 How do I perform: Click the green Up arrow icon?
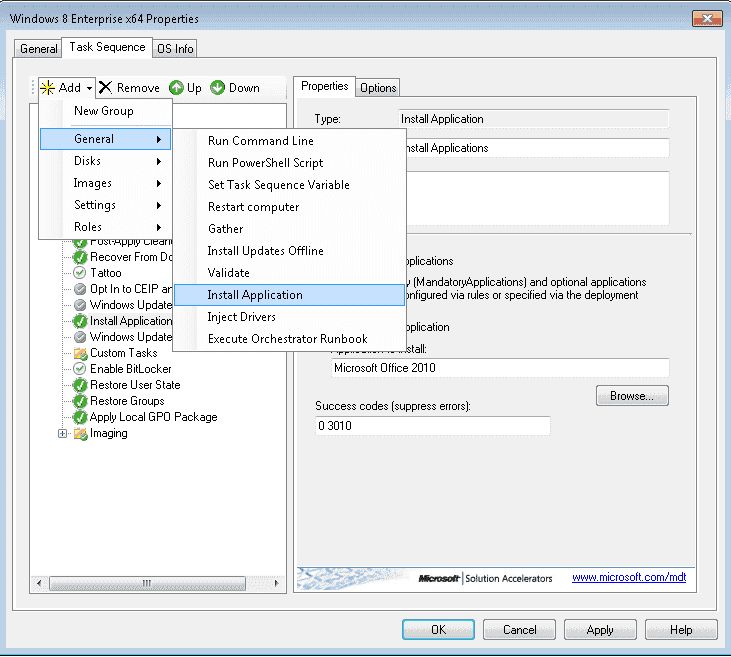[176, 88]
